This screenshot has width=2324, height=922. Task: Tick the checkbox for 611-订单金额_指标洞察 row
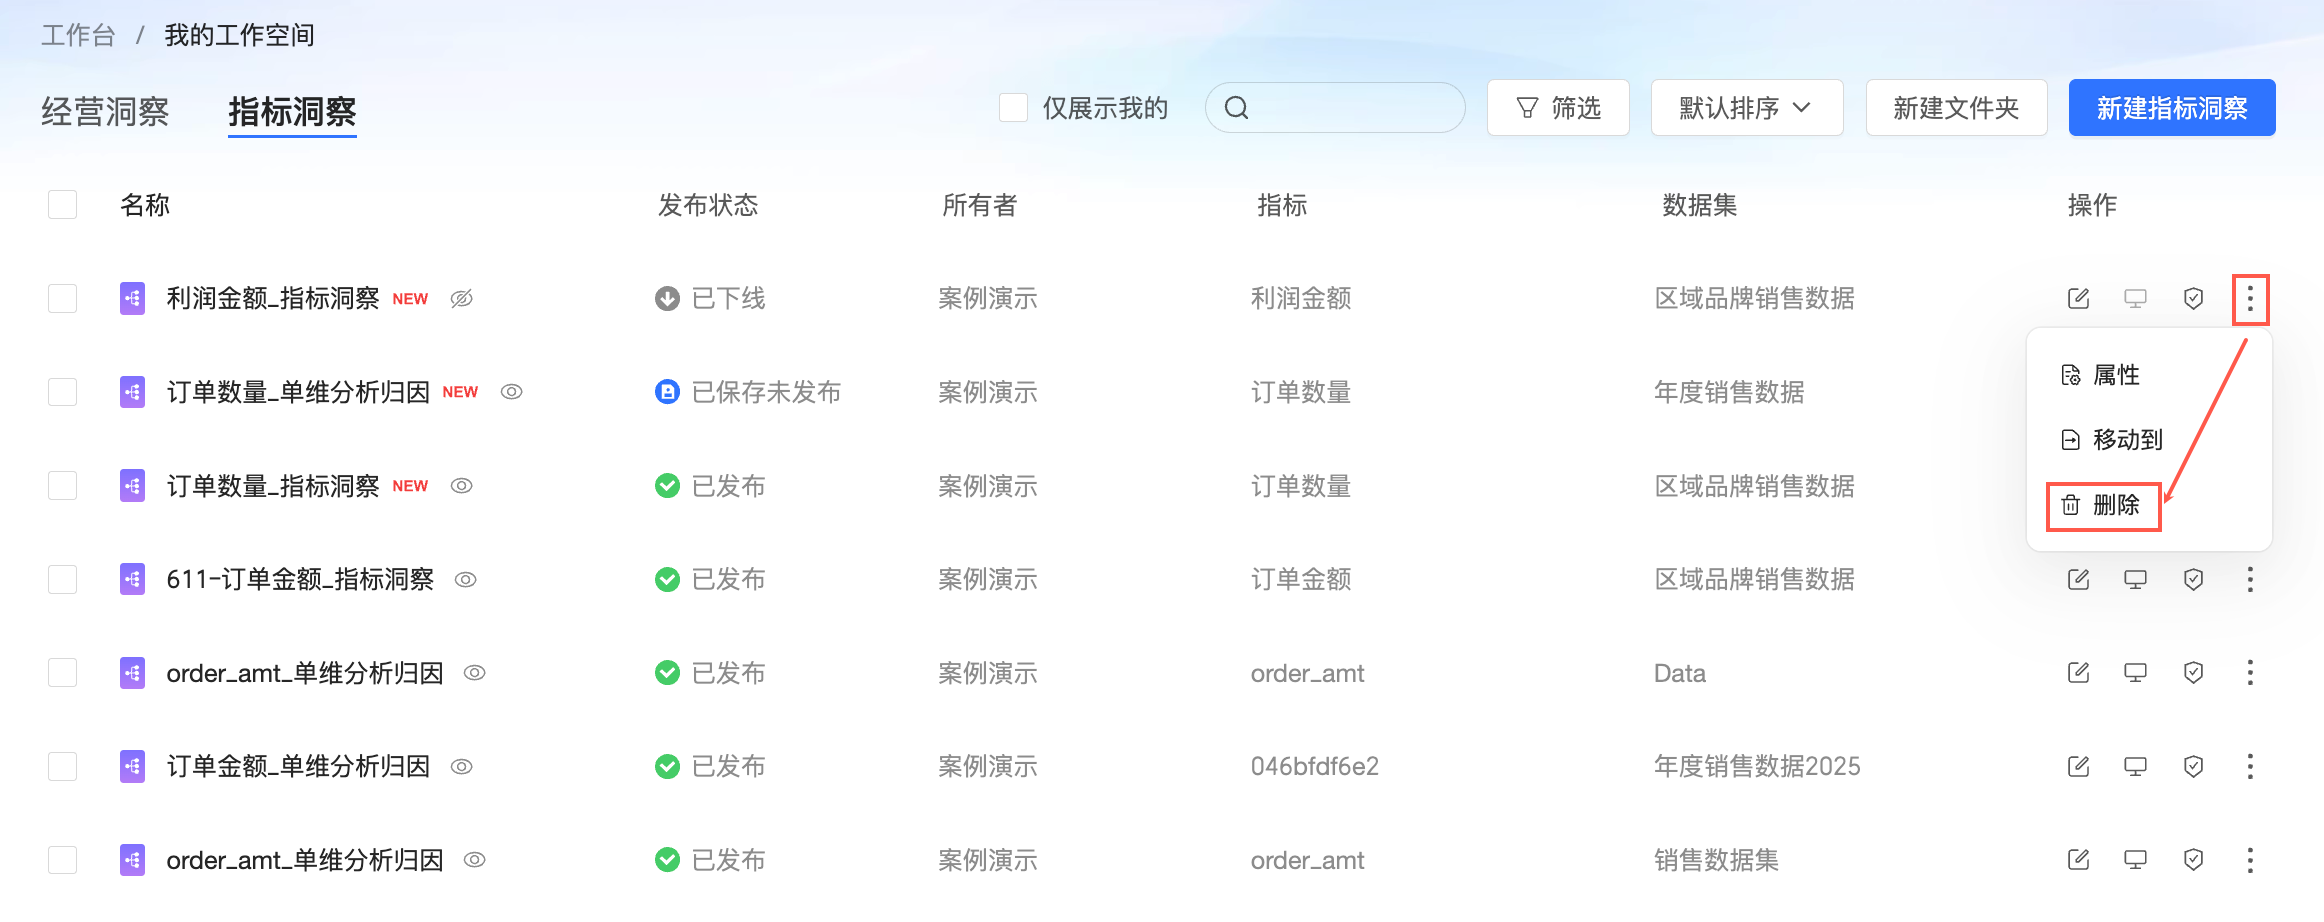[x=62, y=579]
